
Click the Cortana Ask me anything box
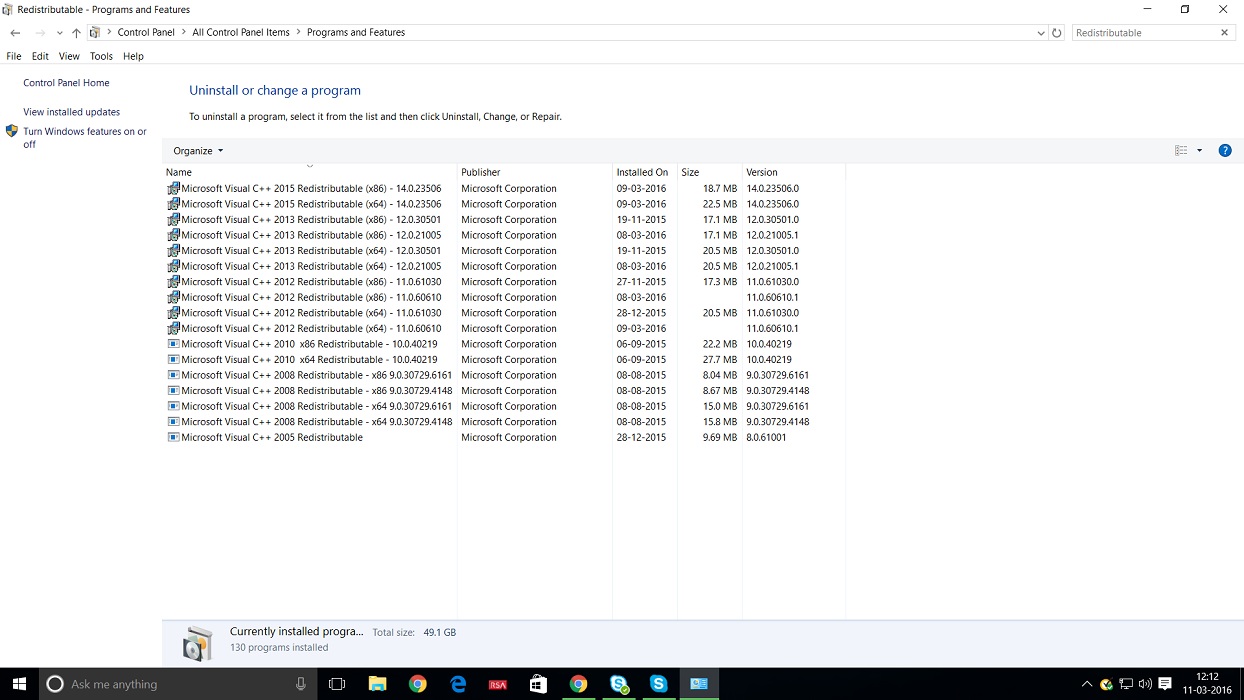(x=179, y=684)
